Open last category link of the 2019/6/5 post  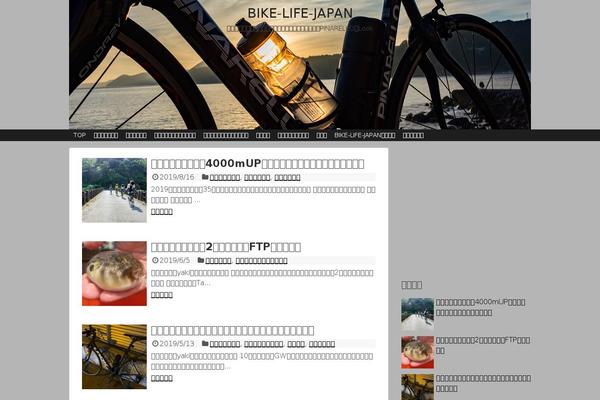pyautogui.click(x=261, y=261)
